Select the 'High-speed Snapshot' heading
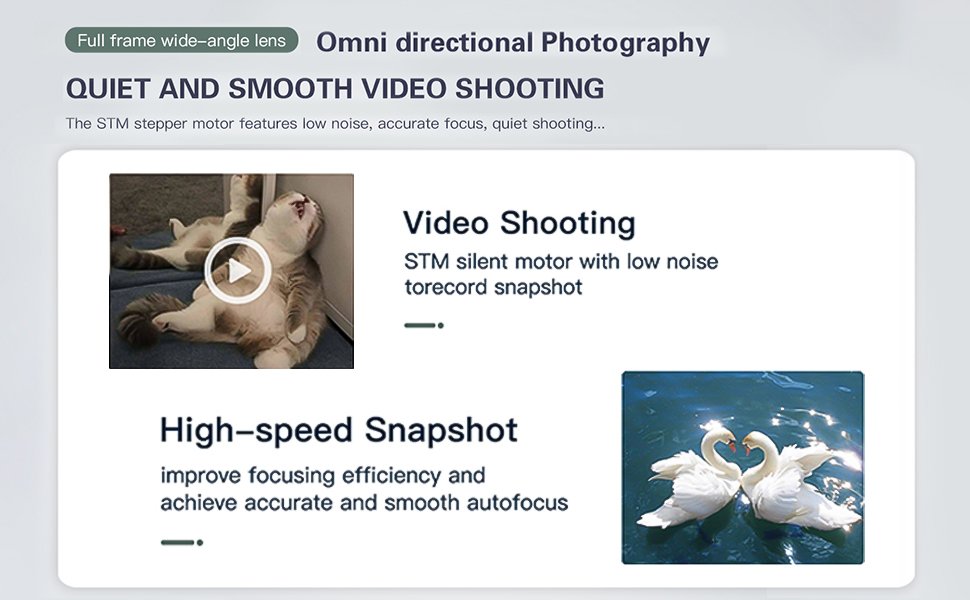The height and width of the screenshot is (600, 970). pos(338,430)
